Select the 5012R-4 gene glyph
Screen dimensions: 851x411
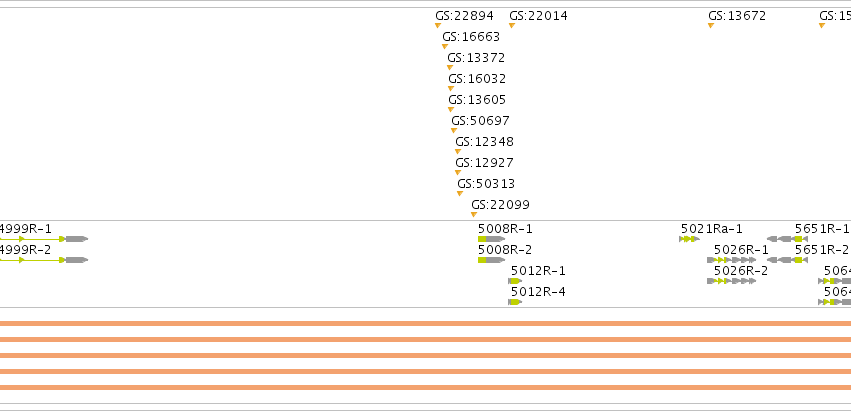(x=515, y=302)
